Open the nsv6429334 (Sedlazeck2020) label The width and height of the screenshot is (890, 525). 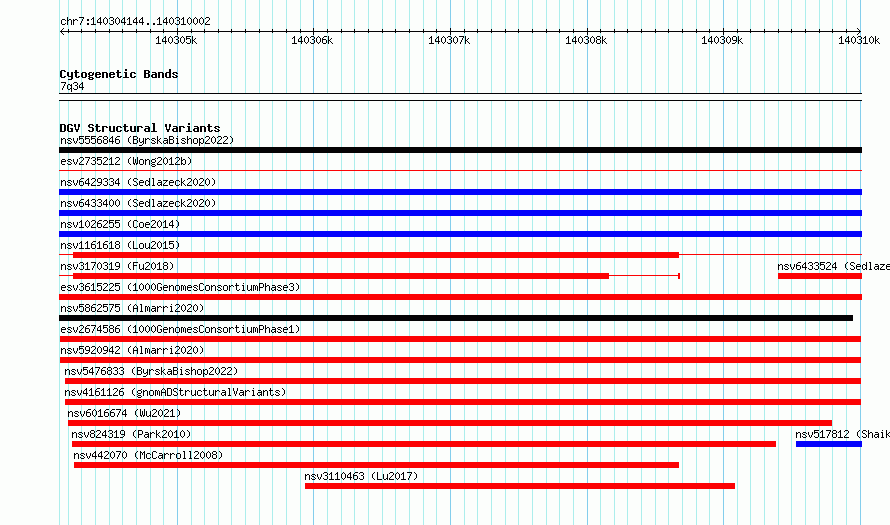click(x=138, y=182)
